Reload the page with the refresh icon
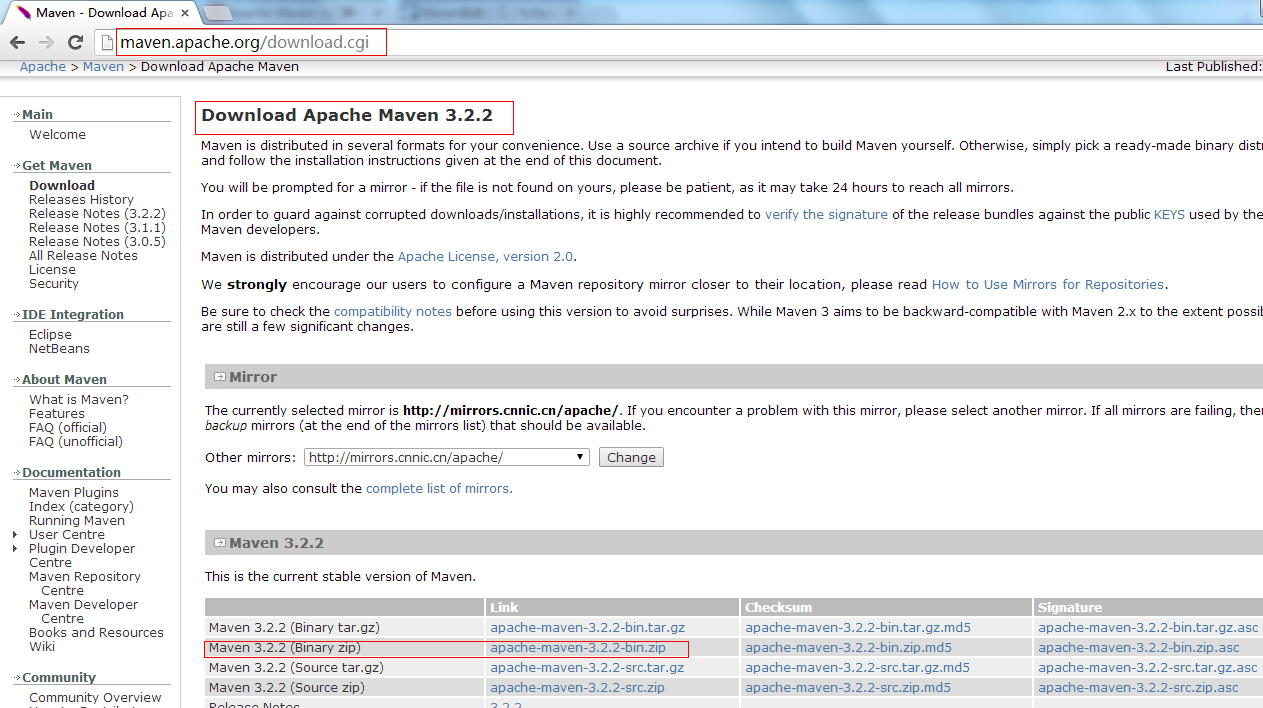Image resolution: width=1263 pixels, height=708 pixels. (75, 42)
